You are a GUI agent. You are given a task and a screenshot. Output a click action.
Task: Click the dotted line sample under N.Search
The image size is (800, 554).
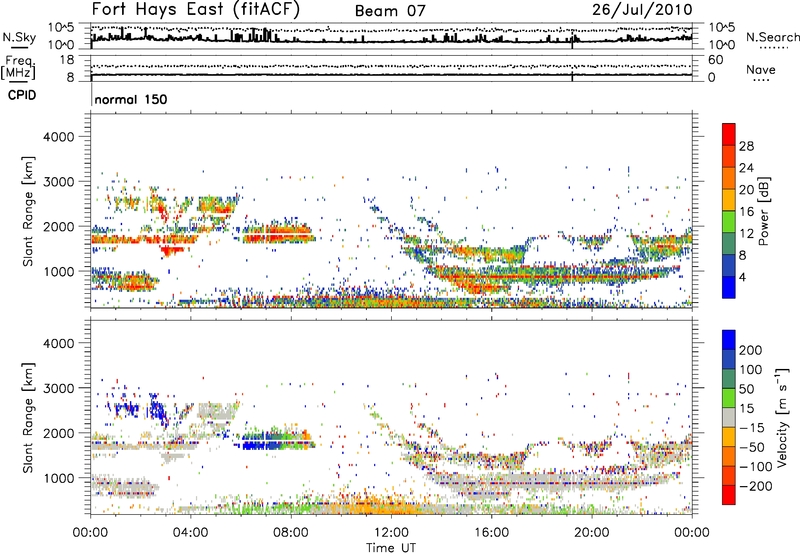click(774, 48)
